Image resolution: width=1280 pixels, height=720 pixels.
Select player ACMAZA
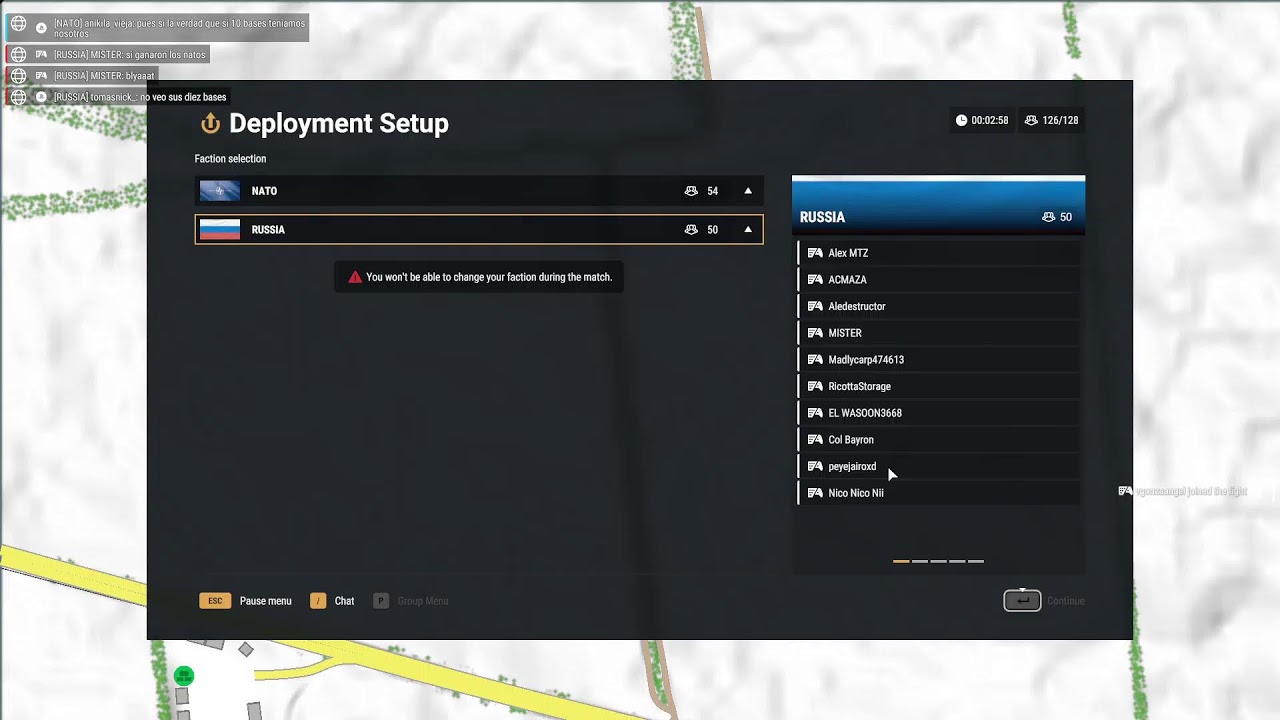(x=938, y=280)
